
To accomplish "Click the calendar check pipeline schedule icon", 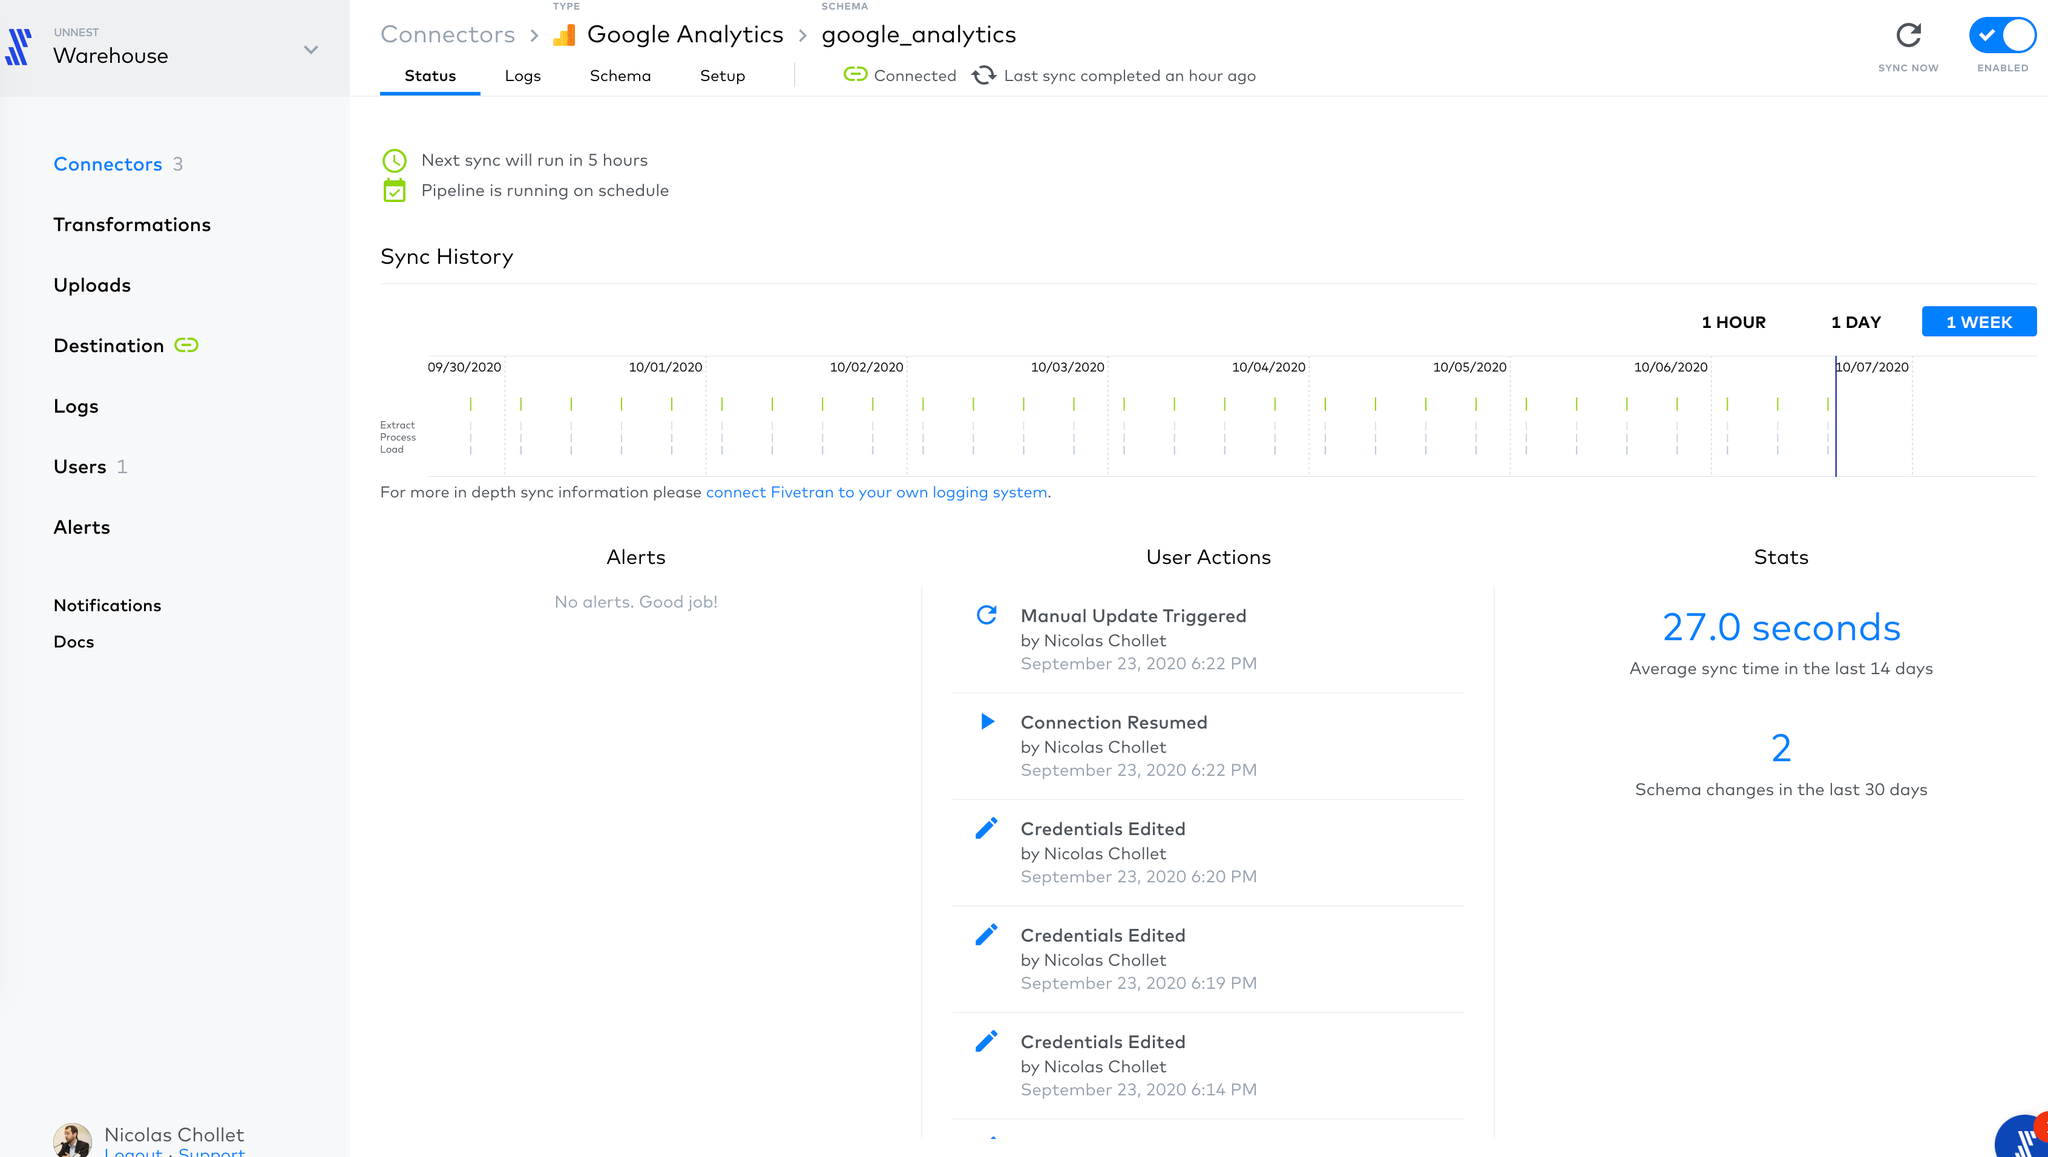I will coord(395,190).
